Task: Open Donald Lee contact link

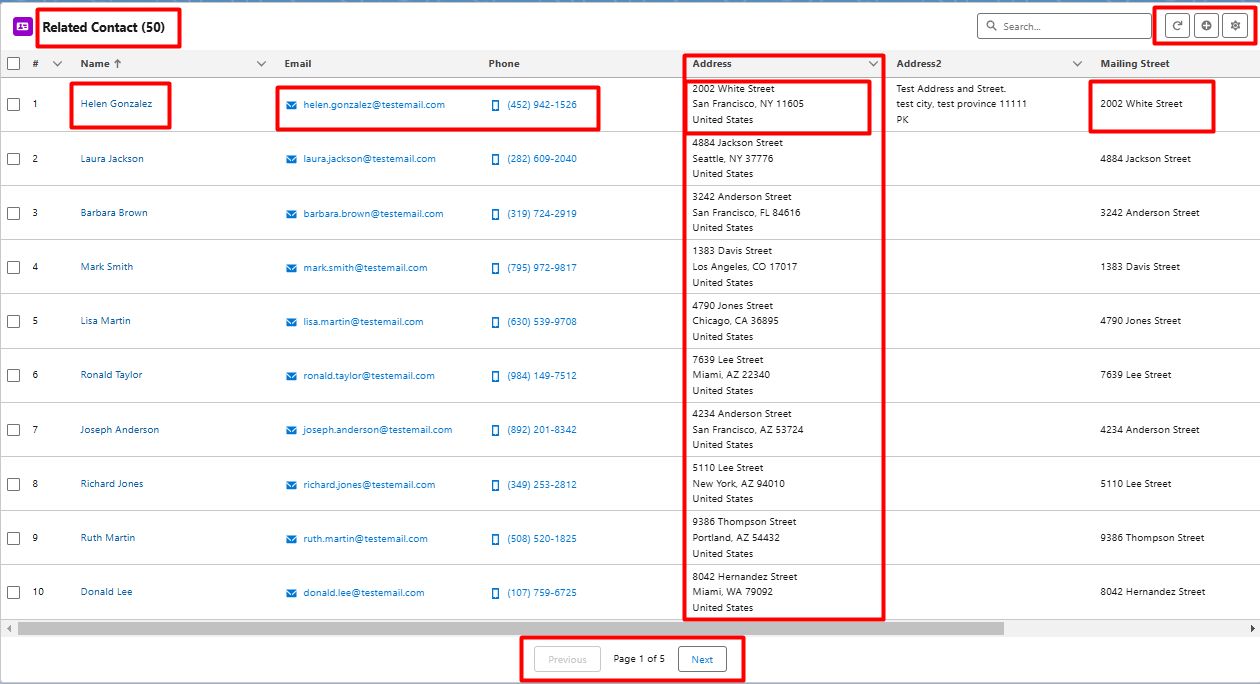Action: pos(106,592)
